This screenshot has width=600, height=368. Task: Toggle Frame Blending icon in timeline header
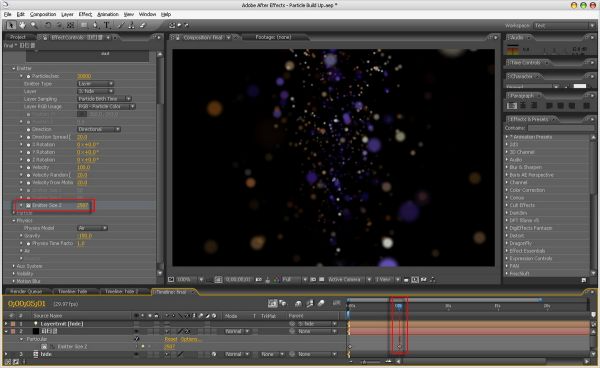pos(310,304)
